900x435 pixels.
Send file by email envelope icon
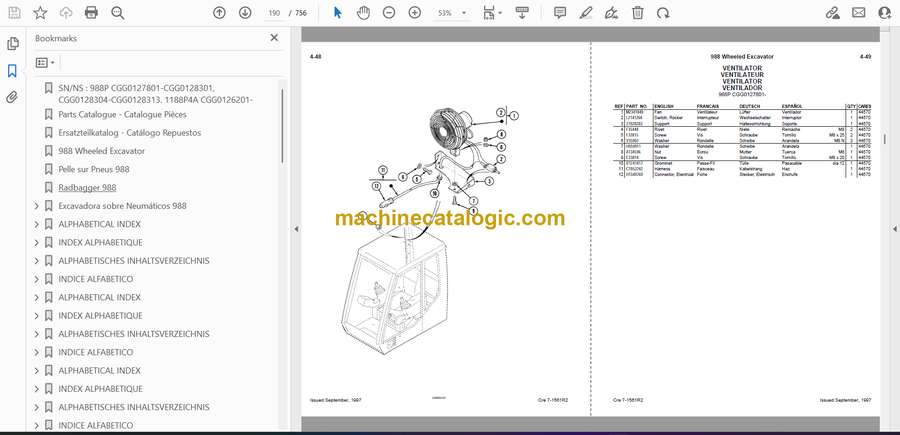(x=859, y=13)
